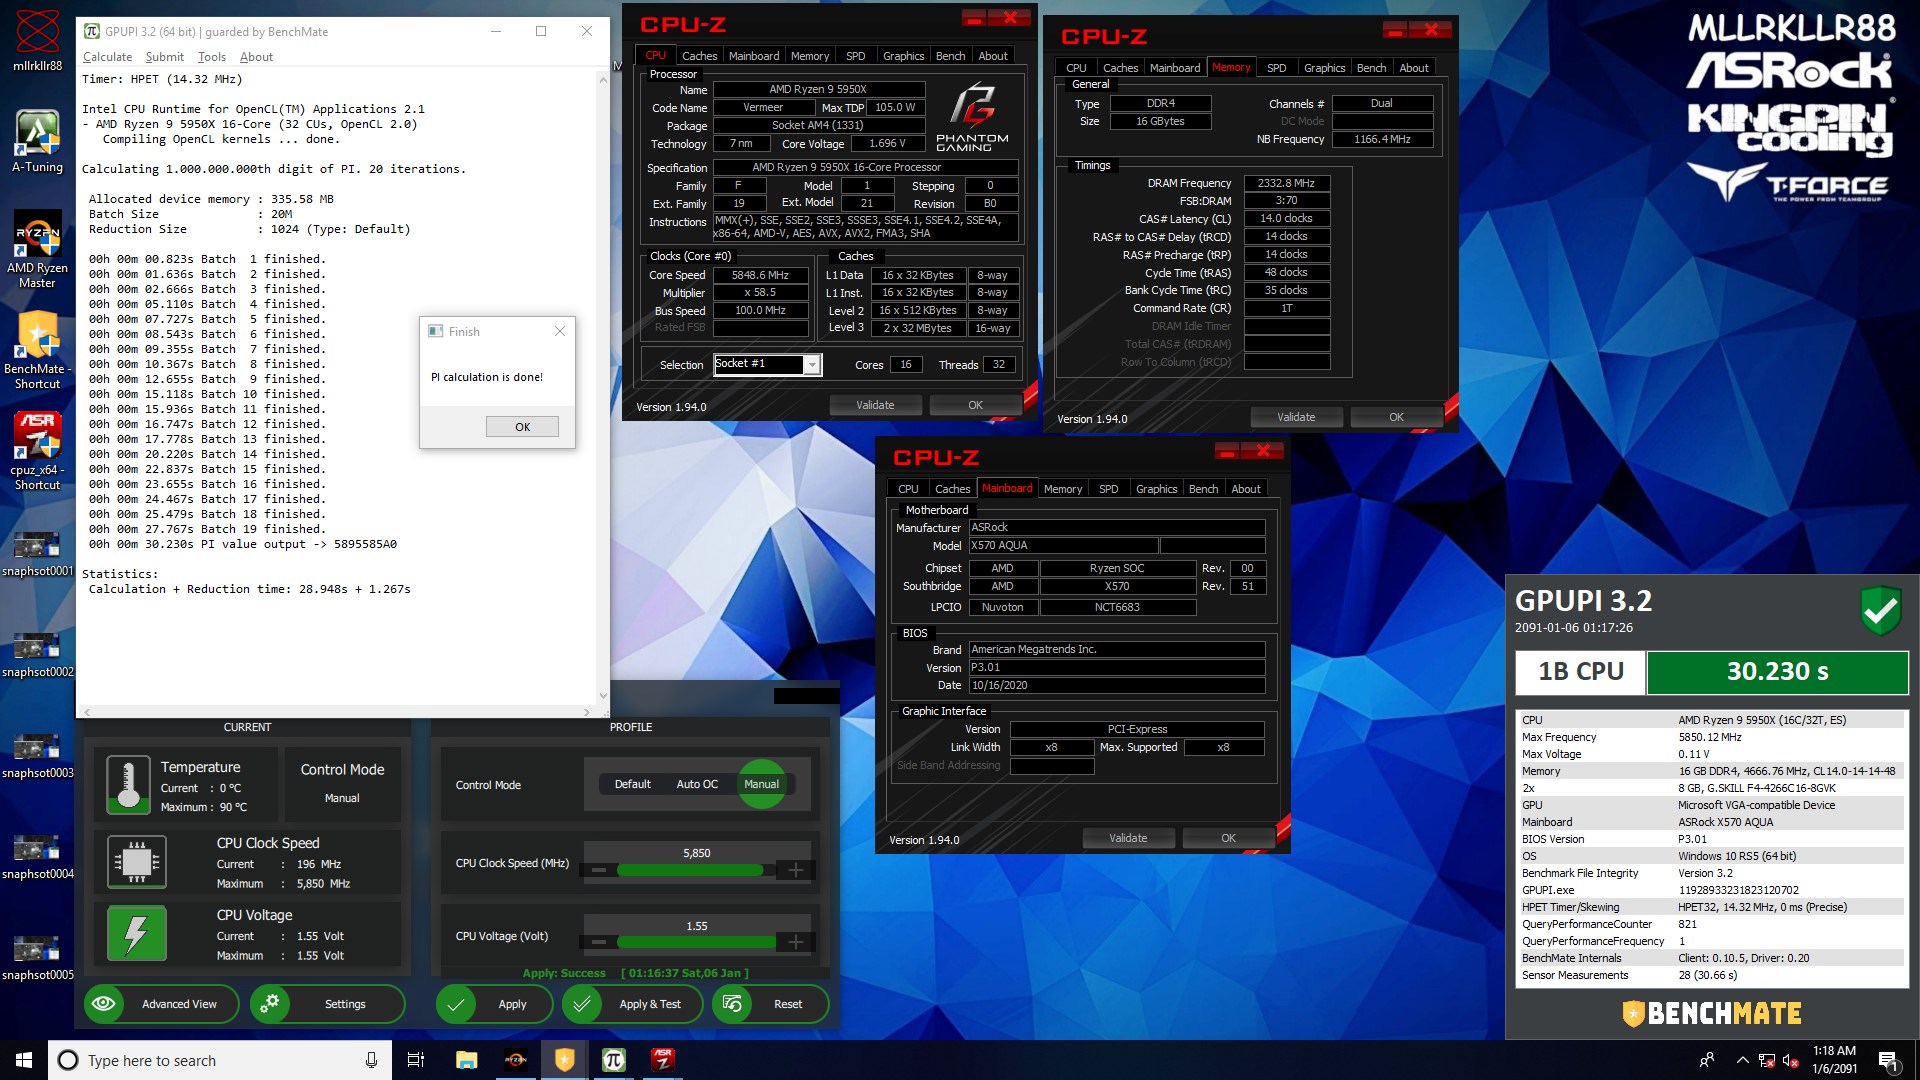Click GPUPI vertical scrollbar down arrow
This screenshot has height=1080, width=1920.
pos(603,696)
